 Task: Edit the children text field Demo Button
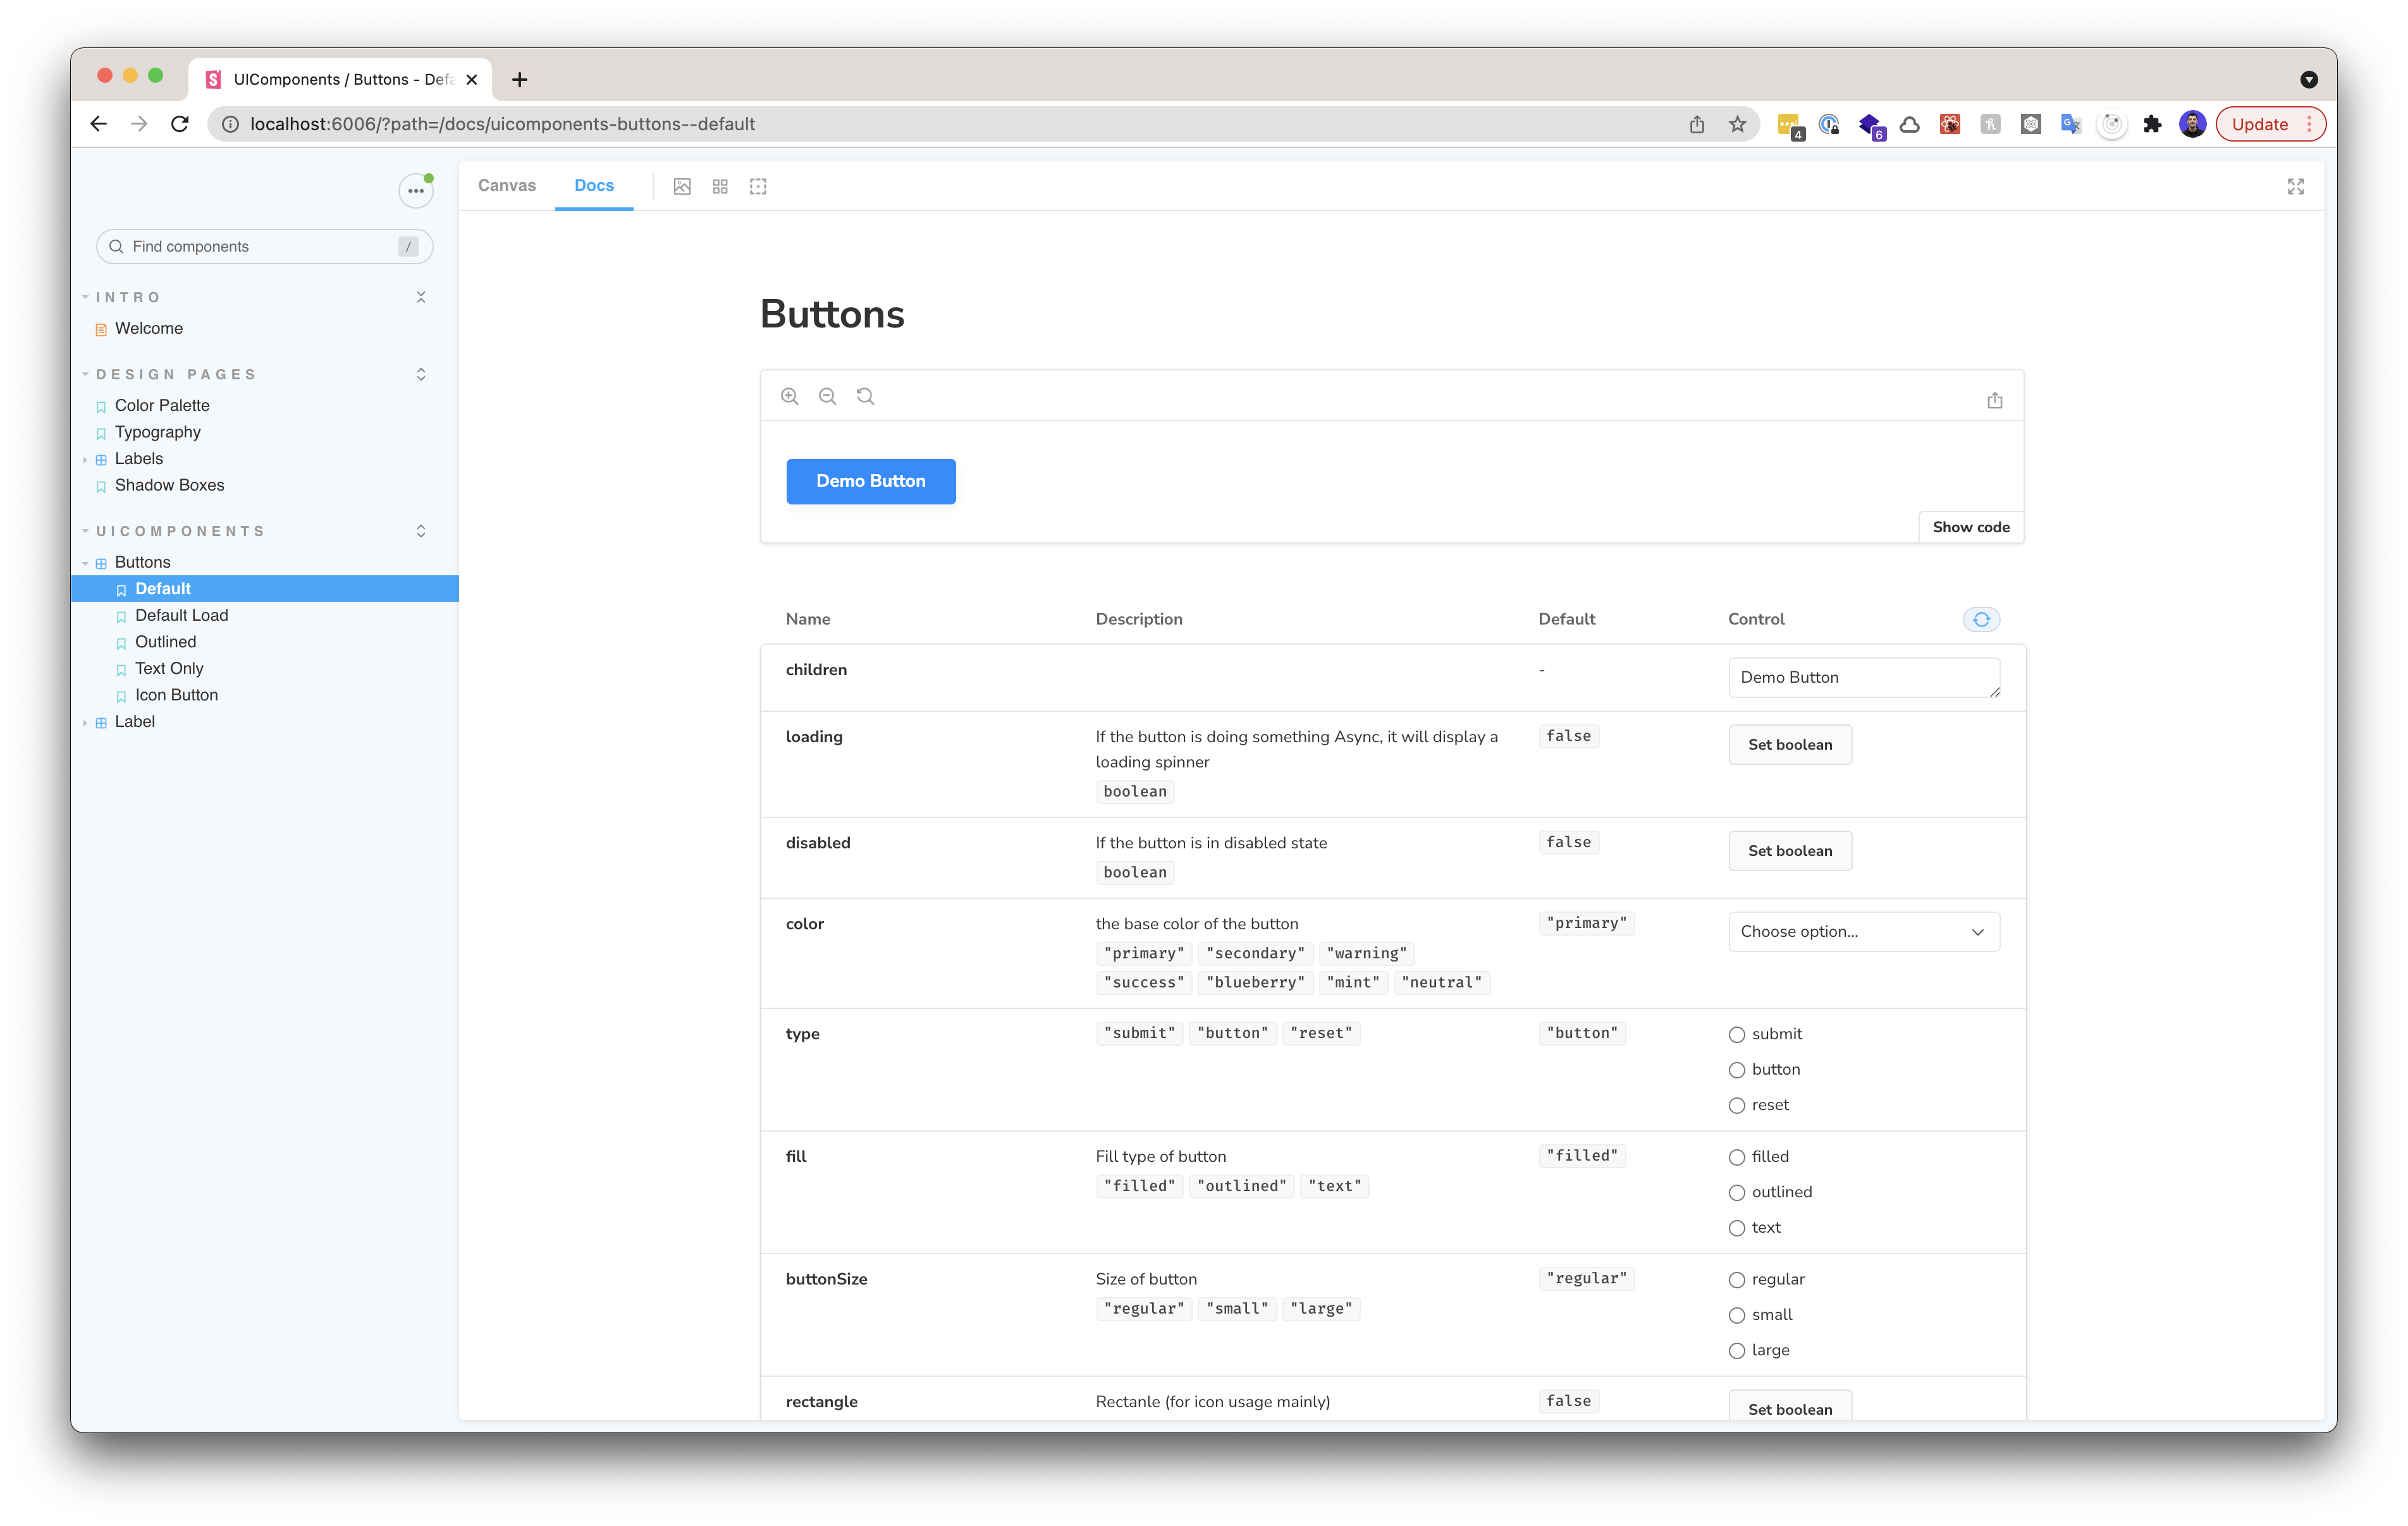[x=1862, y=677]
